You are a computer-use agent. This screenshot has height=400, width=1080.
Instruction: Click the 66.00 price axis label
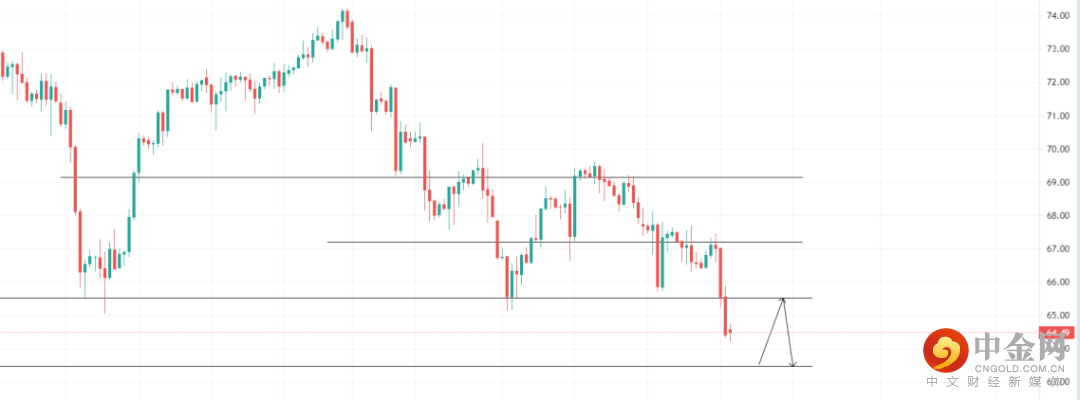click(x=1059, y=282)
